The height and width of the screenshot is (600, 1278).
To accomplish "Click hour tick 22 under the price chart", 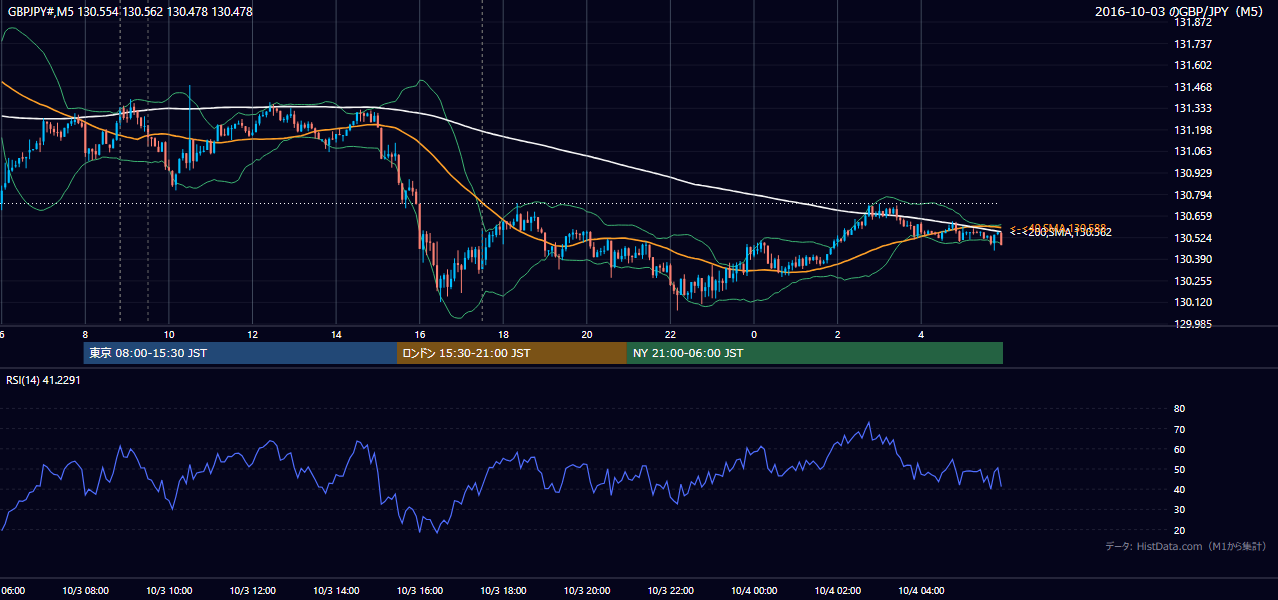I will 670,334.
